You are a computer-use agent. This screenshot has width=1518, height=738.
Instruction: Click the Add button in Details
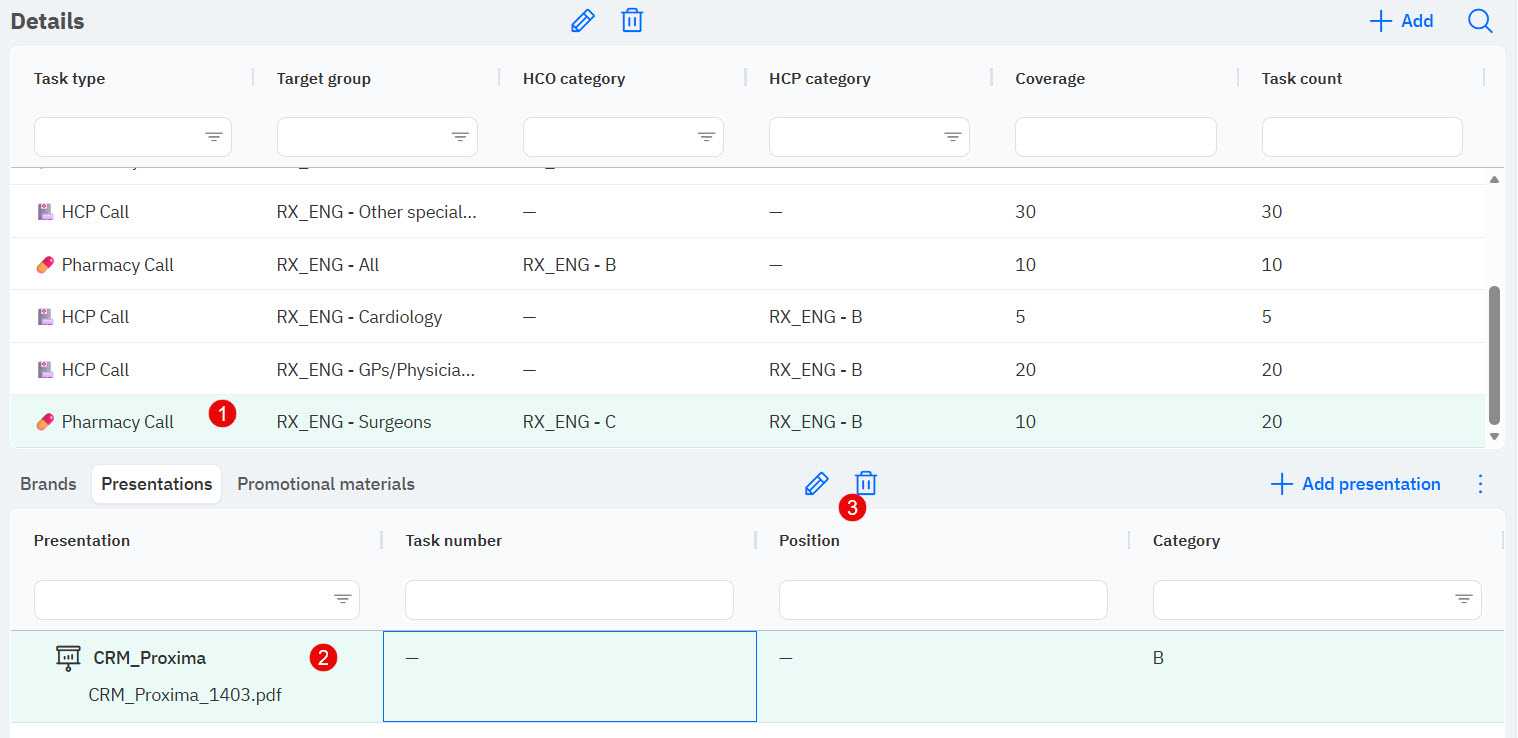pos(1401,21)
